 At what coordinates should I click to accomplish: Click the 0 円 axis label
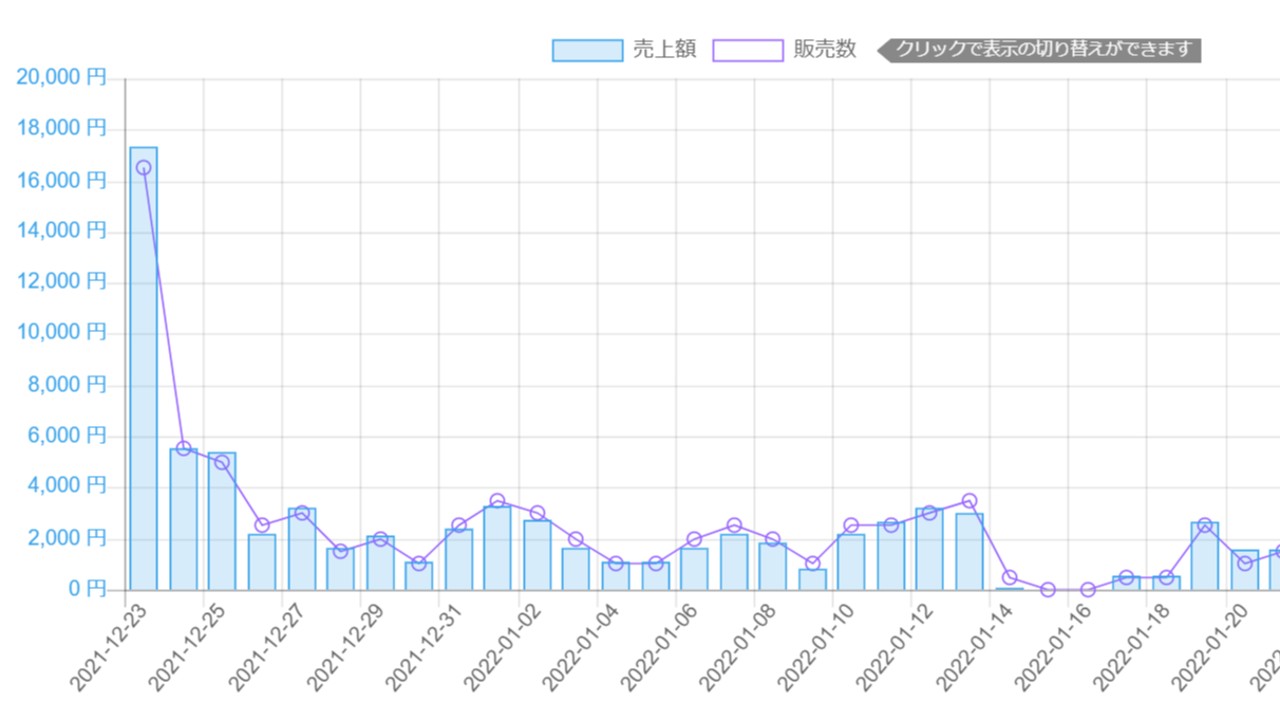(87, 590)
